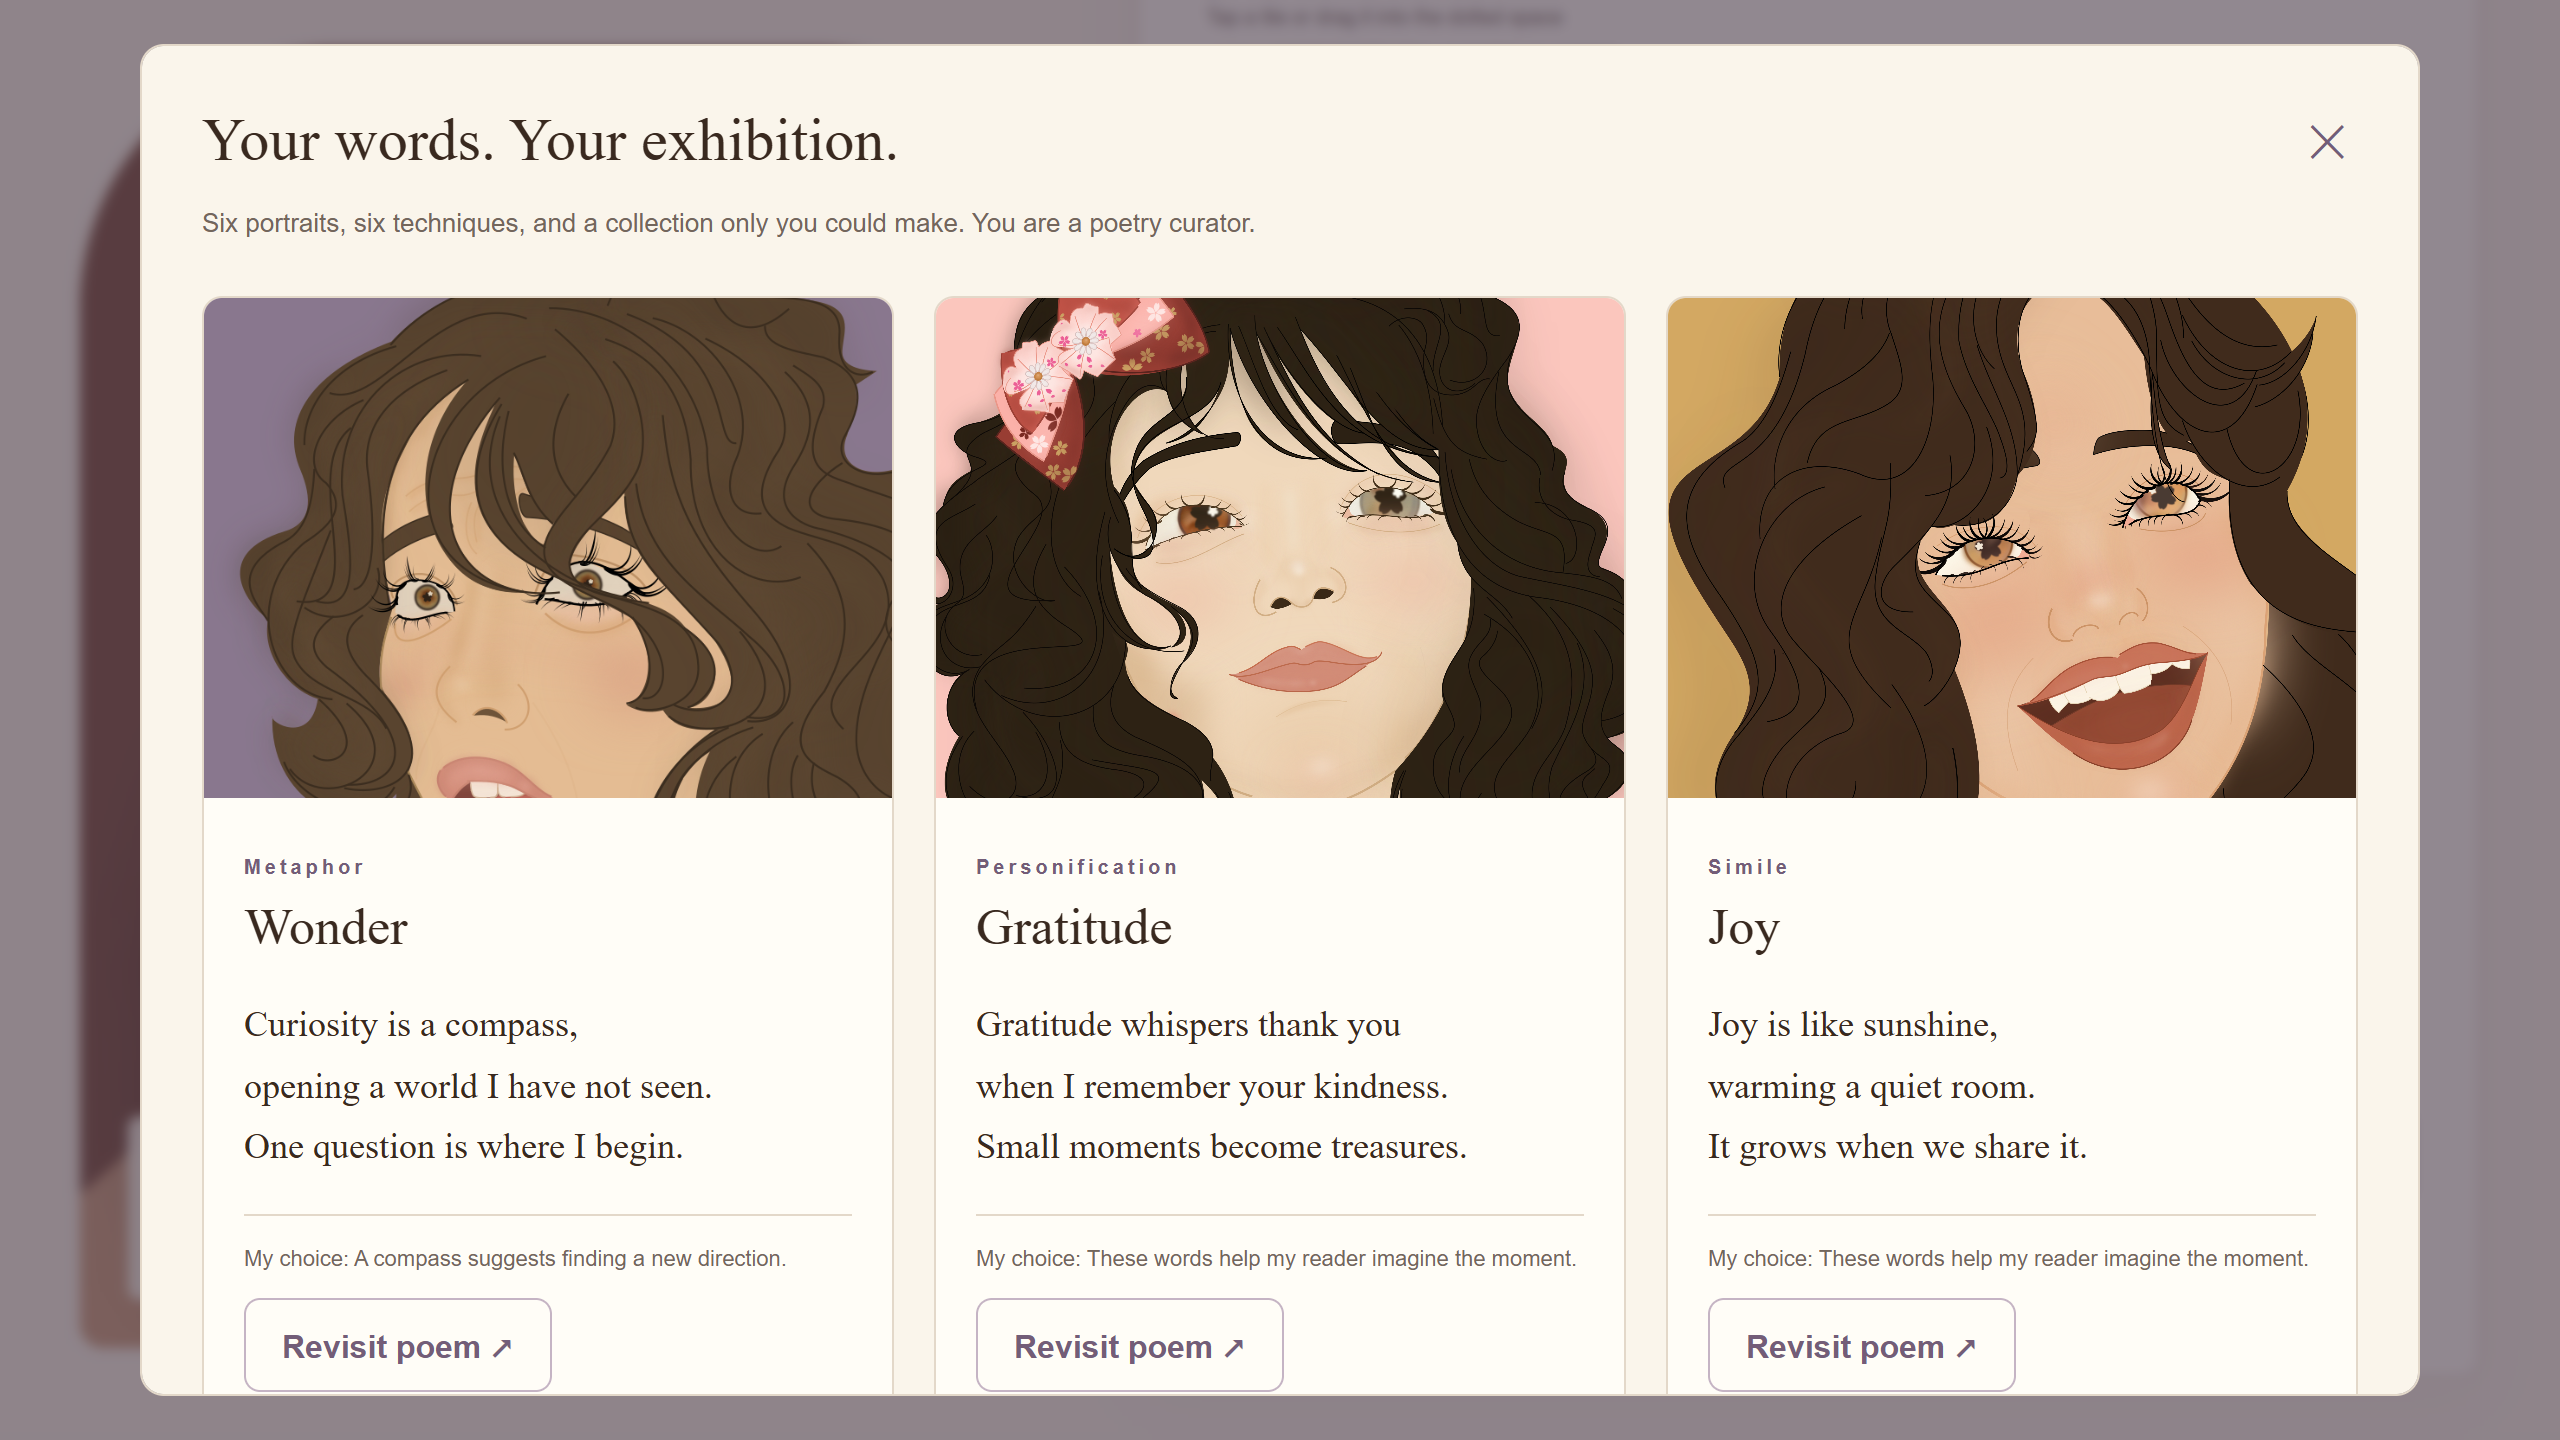Screen dimensions: 2560x1440
Task: Open Revisit poem for Joy
Action: click(x=1862, y=1345)
